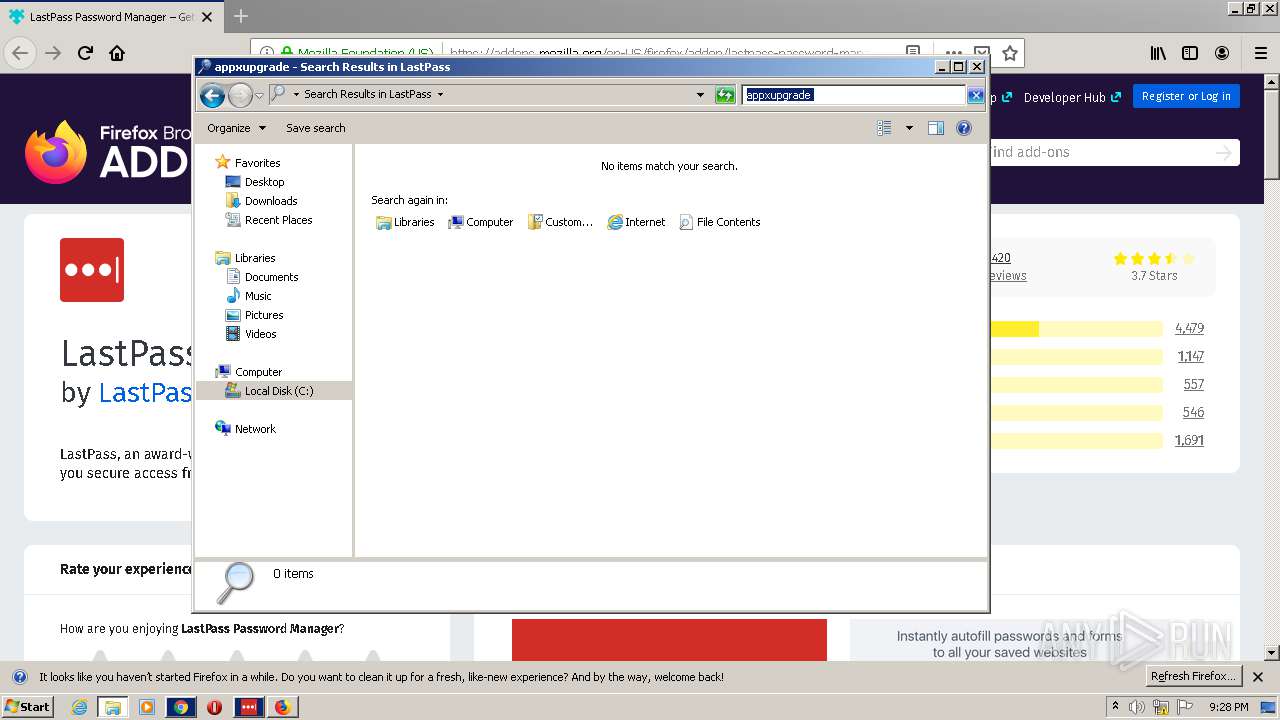Open Opera from the taskbar
The height and width of the screenshot is (720, 1280).
click(214, 707)
